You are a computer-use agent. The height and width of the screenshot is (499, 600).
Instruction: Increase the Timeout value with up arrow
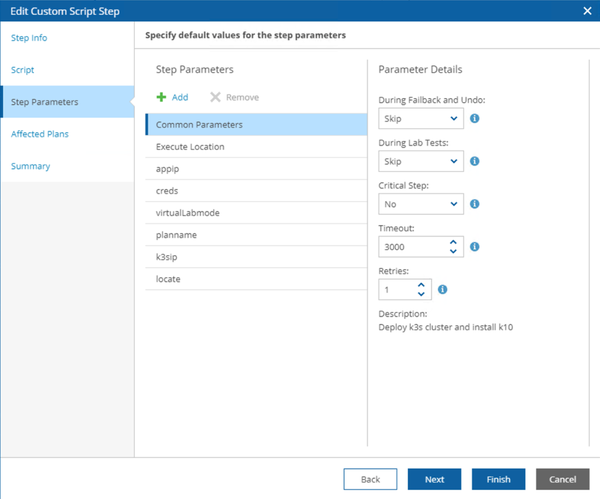click(x=454, y=241)
